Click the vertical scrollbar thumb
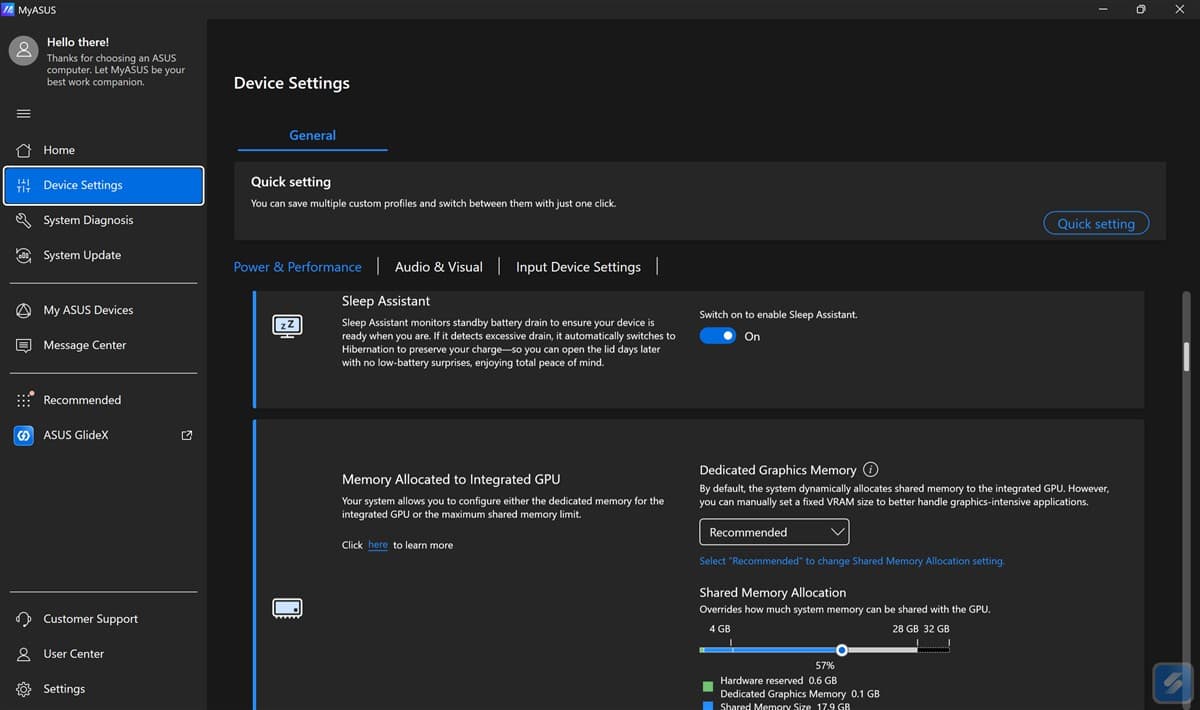This screenshot has width=1200, height=710. (1187, 357)
